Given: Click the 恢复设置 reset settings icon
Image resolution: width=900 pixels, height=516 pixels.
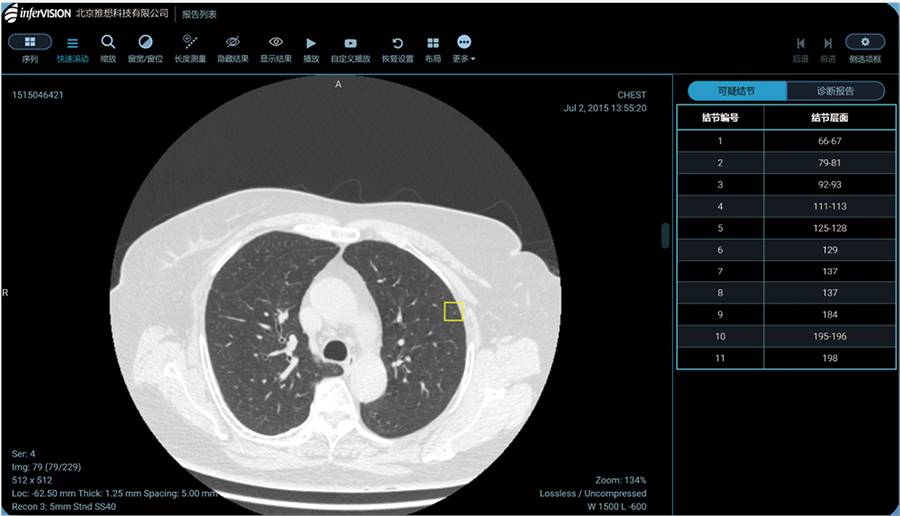Looking at the screenshot, I should (397, 44).
